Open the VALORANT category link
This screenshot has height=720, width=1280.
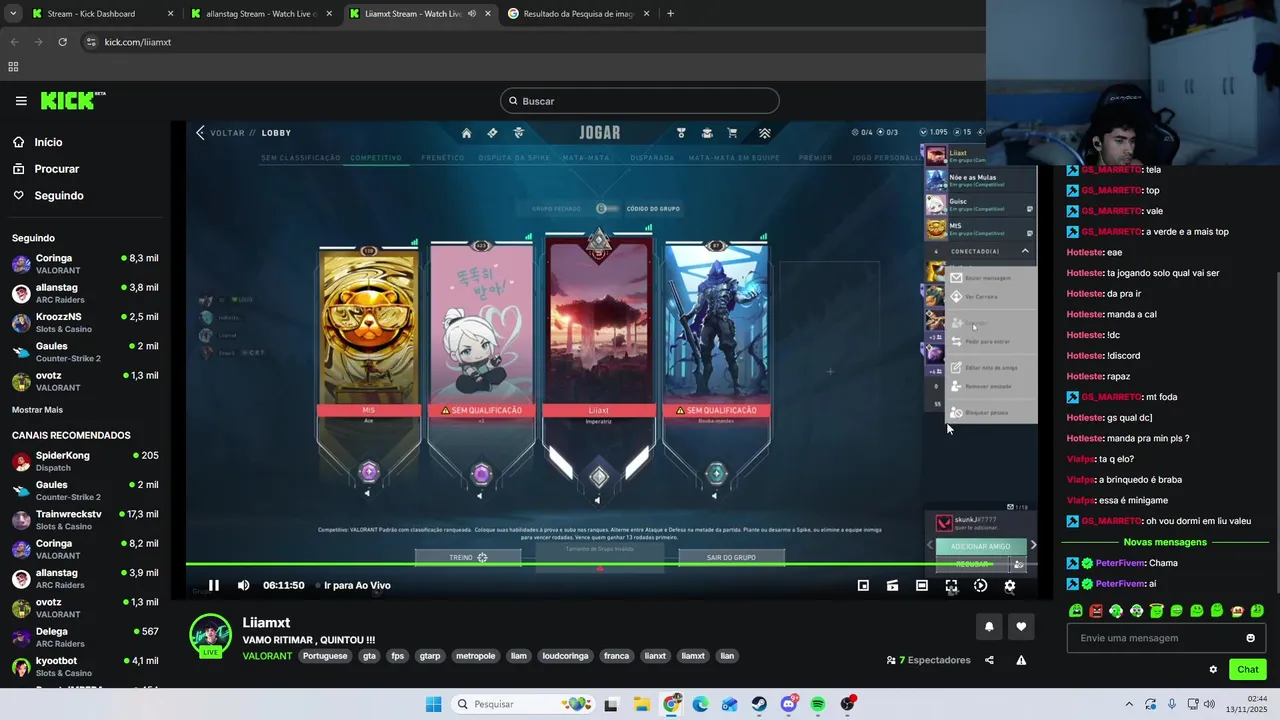(267, 656)
